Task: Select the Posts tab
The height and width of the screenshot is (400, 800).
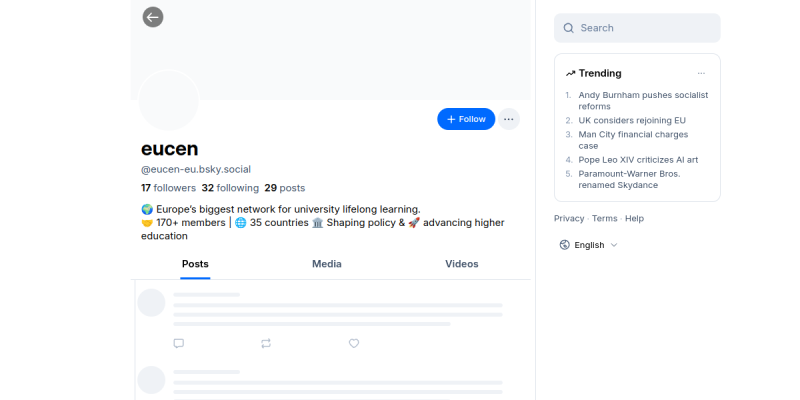Action: (195, 264)
